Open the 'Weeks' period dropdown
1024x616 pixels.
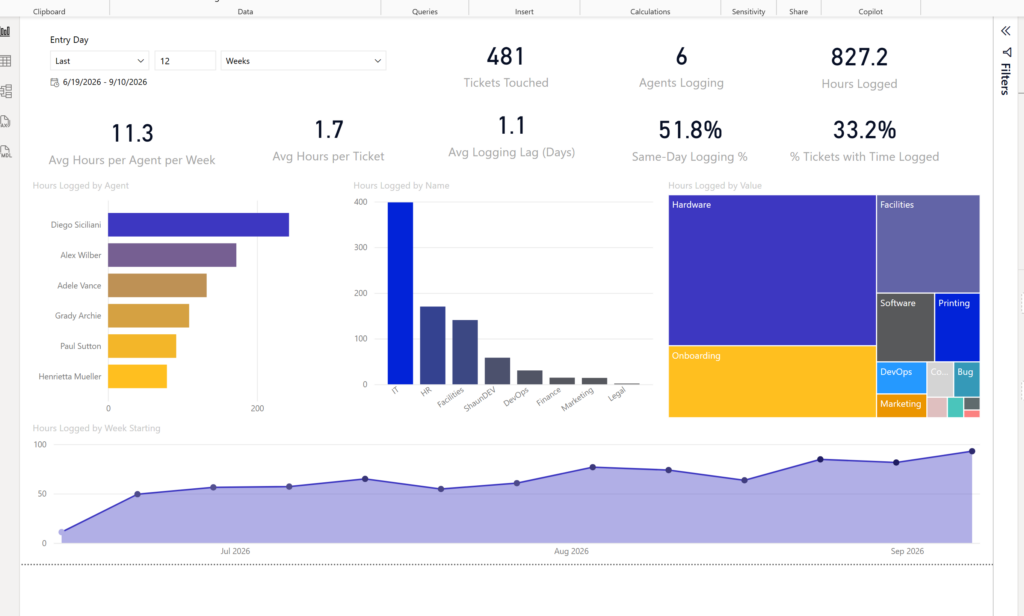coord(303,61)
